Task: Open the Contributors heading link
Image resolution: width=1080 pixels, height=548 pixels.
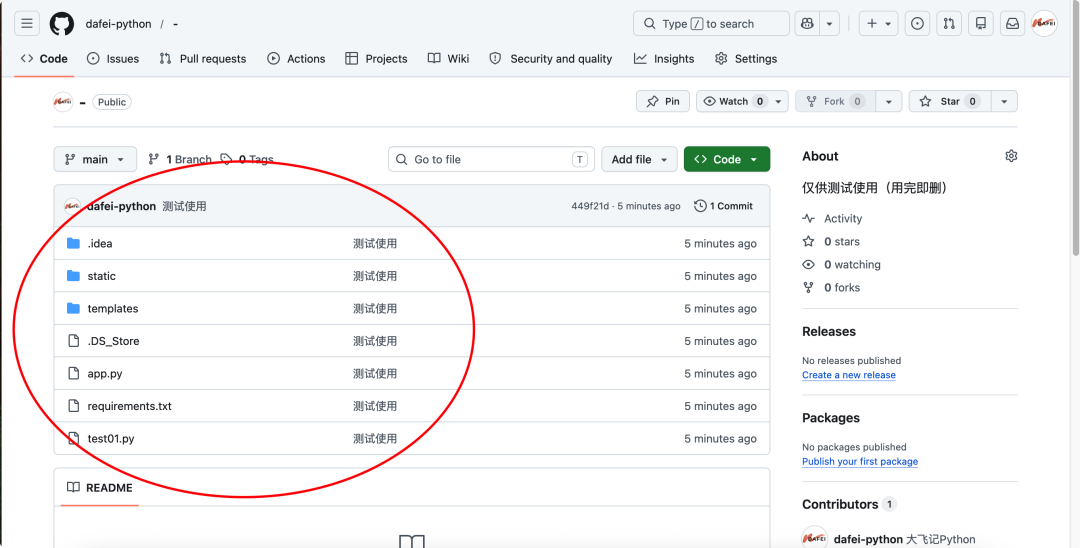Action: click(848, 505)
